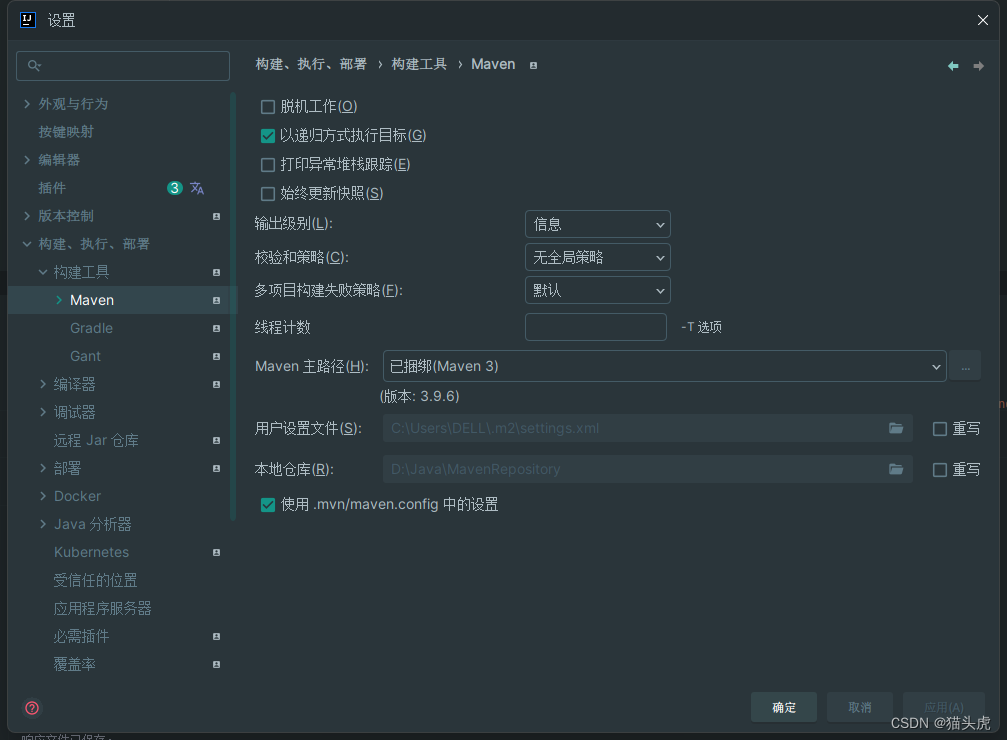Click the project icon in 覆盖率 row
This screenshot has height=740, width=1007.
pyautogui.click(x=216, y=664)
